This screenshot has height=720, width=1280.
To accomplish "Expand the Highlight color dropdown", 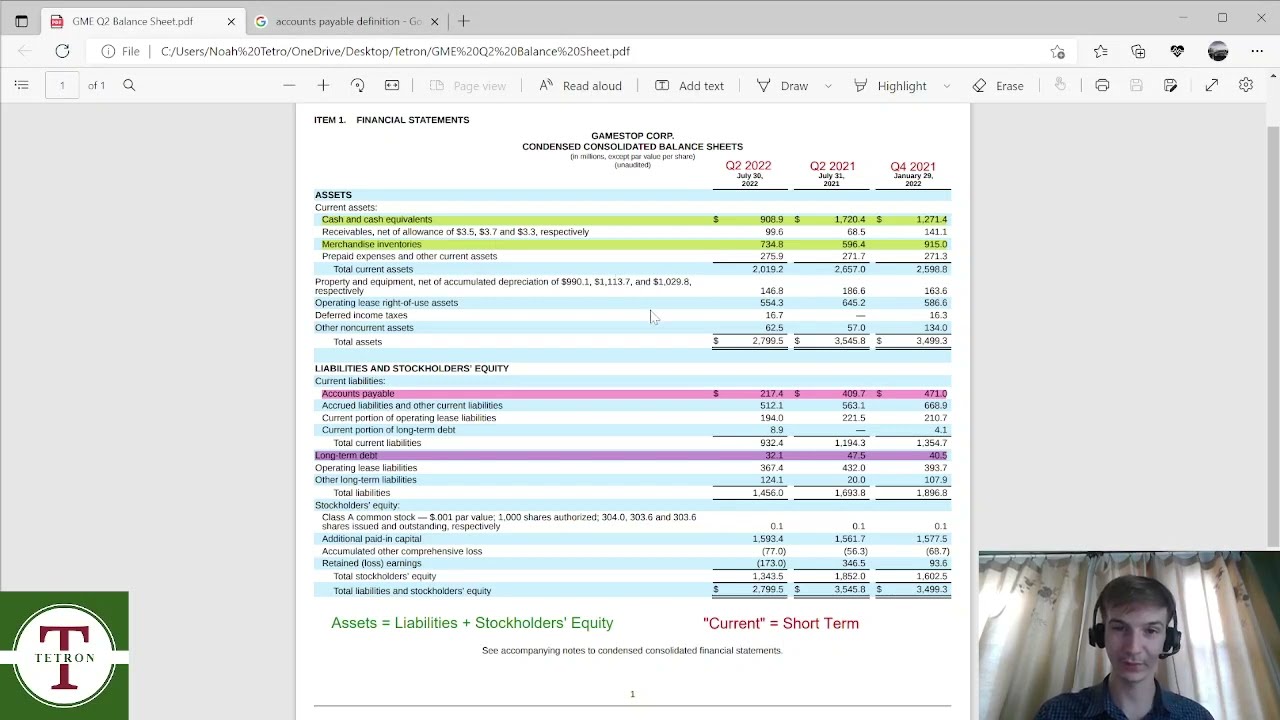I will pyautogui.click(x=946, y=86).
